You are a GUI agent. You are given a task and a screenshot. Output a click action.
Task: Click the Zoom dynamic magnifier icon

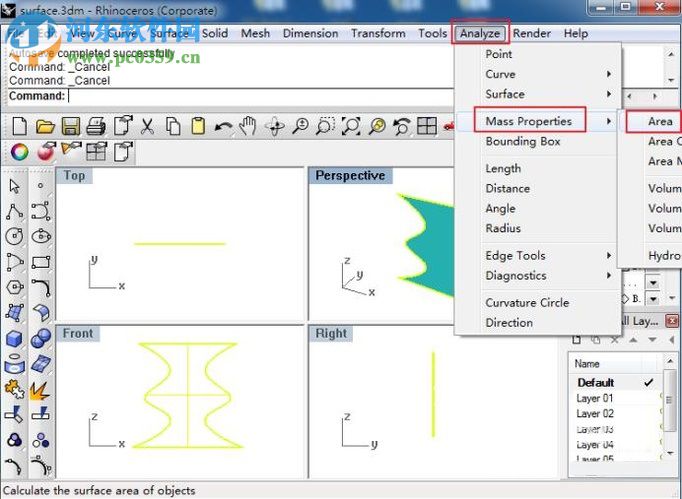pyautogui.click(x=300, y=127)
